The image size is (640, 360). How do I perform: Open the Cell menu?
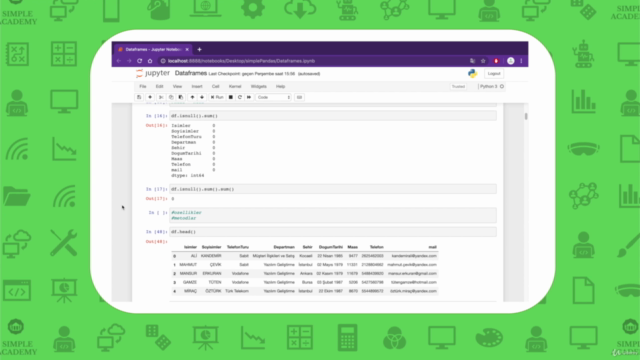click(216, 87)
